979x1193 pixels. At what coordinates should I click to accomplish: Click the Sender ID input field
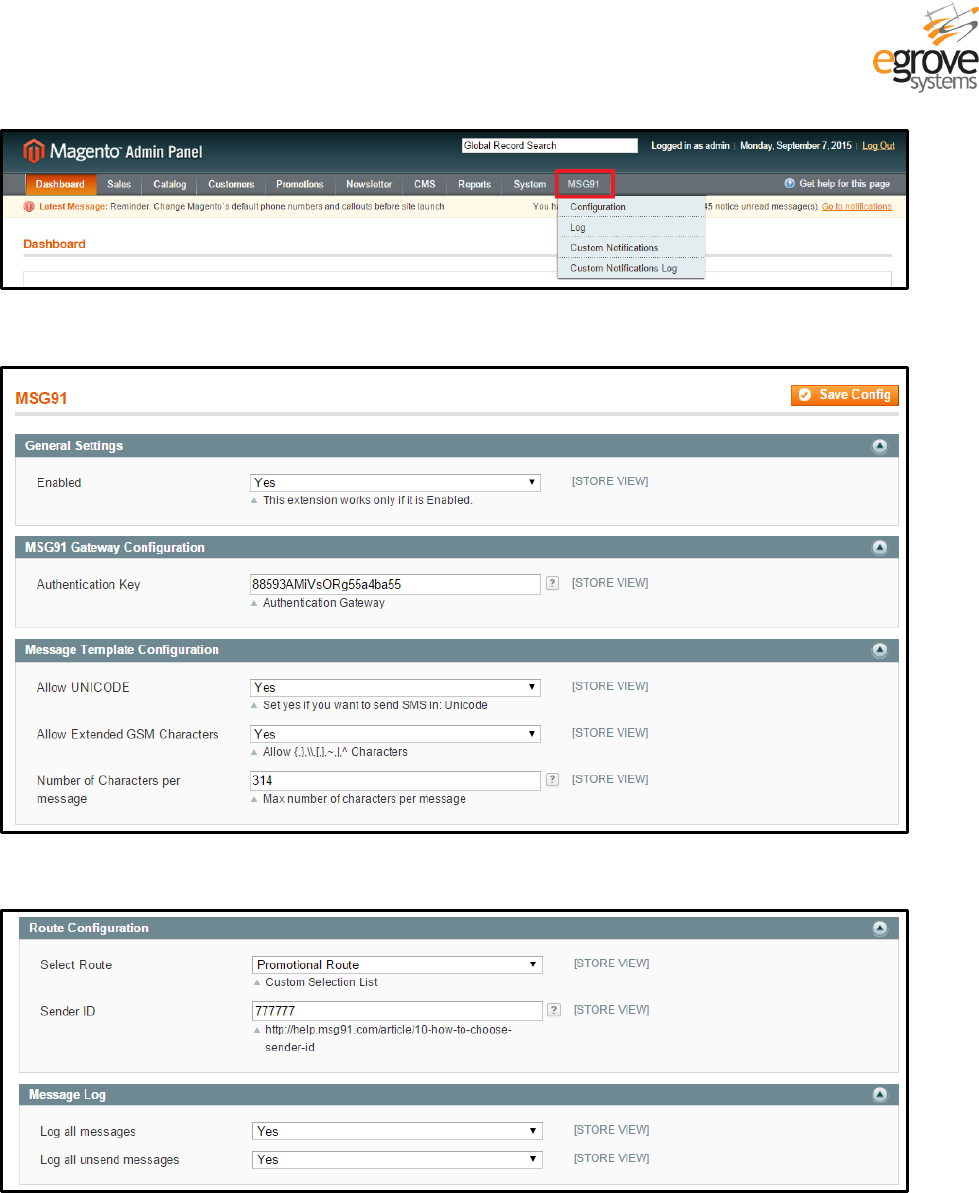pyautogui.click(x=397, y=1010)
